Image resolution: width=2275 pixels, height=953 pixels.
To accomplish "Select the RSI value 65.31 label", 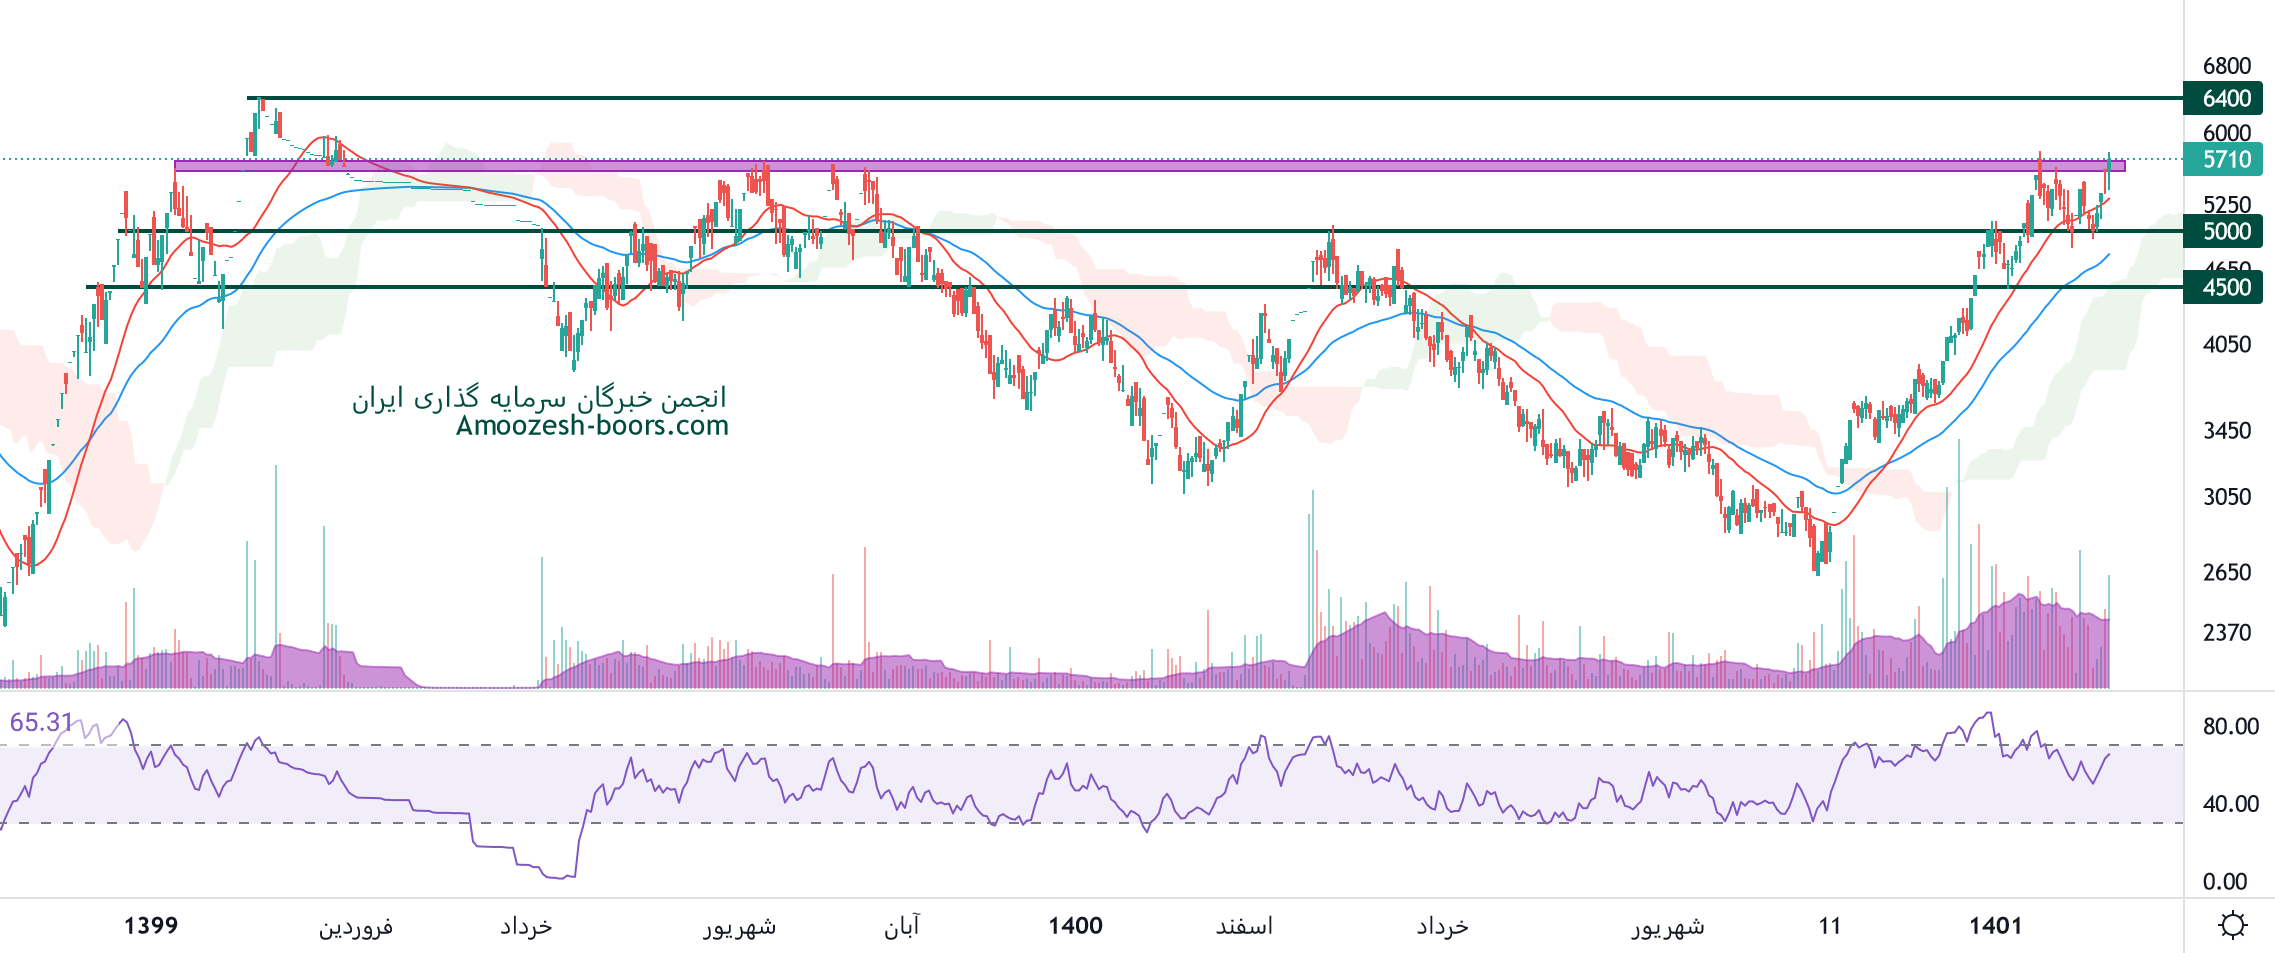I will pos(42,722).
